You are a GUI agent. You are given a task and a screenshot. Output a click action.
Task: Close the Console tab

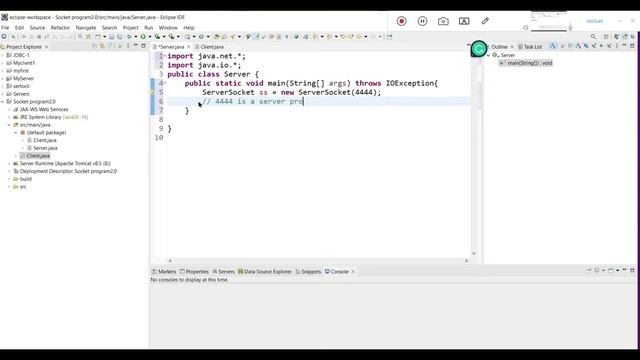tap(353, 271)
